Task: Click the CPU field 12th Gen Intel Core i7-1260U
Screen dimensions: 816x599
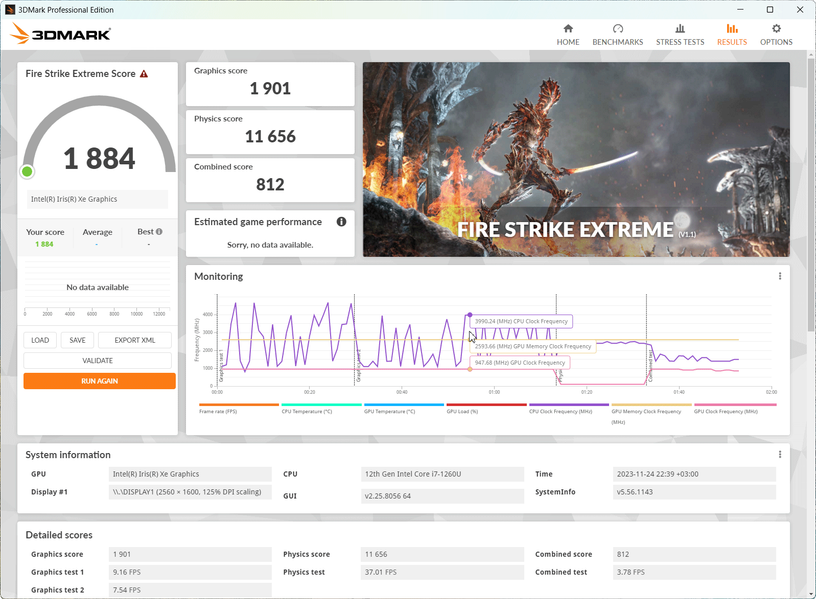Action: 442,474
